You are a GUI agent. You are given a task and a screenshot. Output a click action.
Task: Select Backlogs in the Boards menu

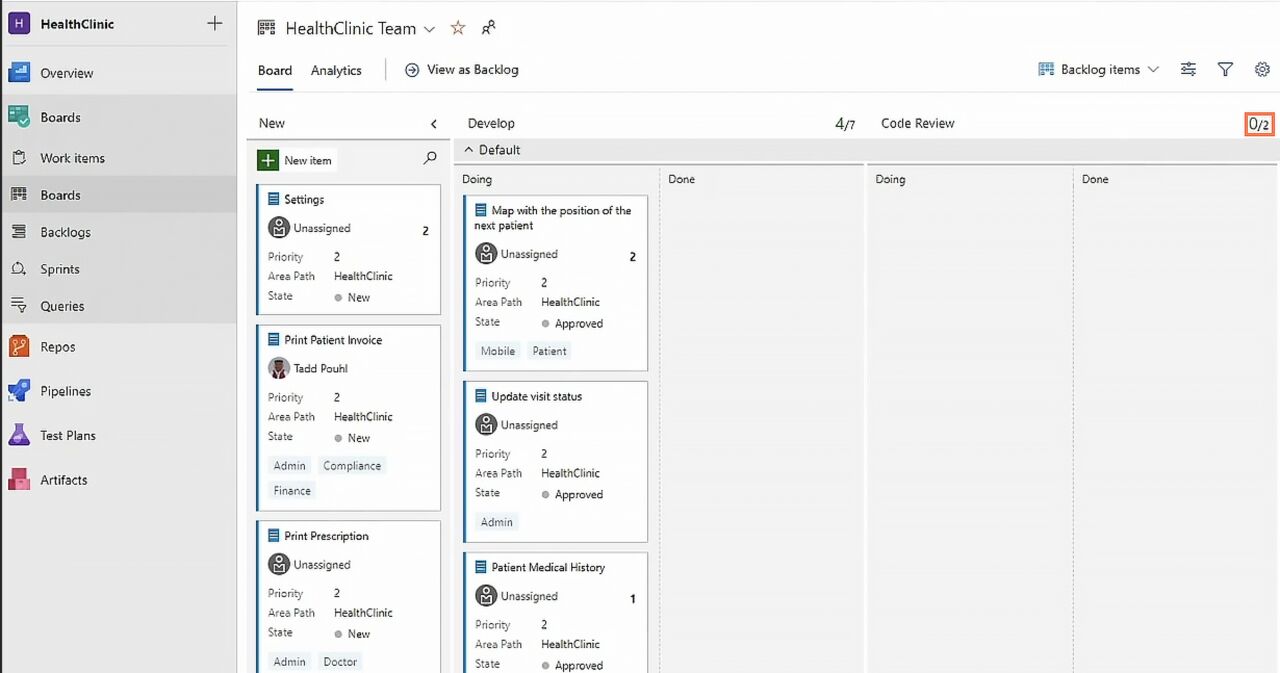tap(65, 232)
